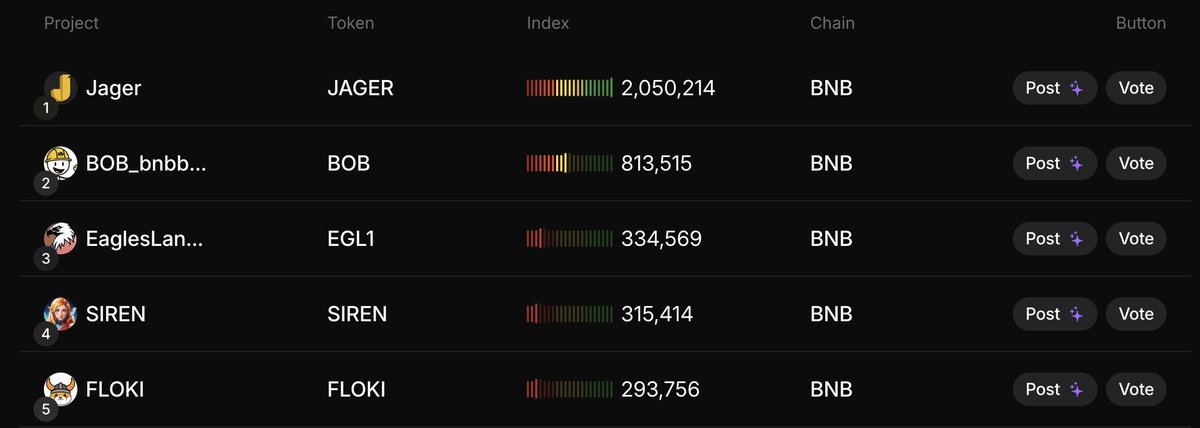Post about the EaglesLand project

1055,238
